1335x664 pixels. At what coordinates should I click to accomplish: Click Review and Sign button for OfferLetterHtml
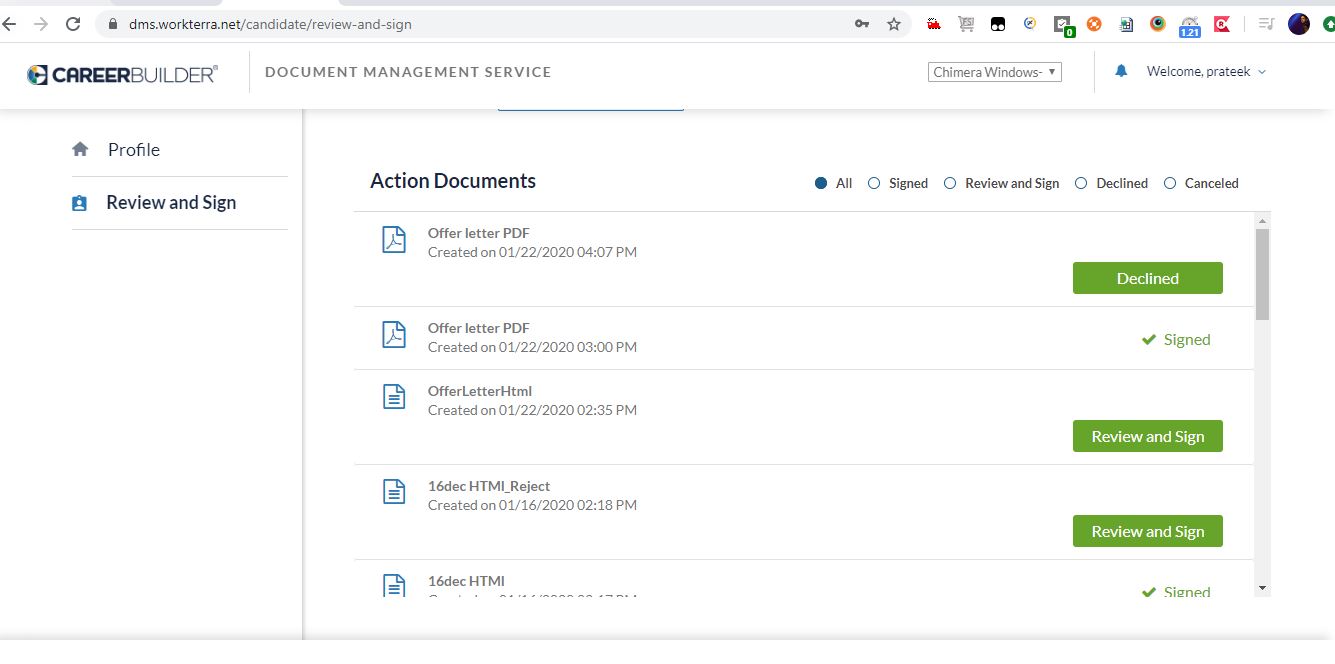[x=1147, y=436]
